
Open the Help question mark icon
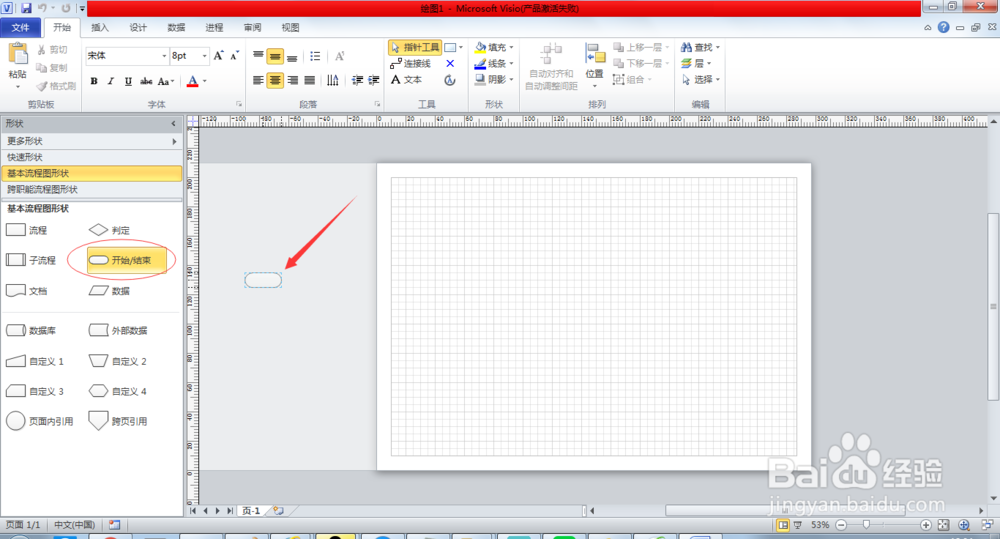click(943, 27)
